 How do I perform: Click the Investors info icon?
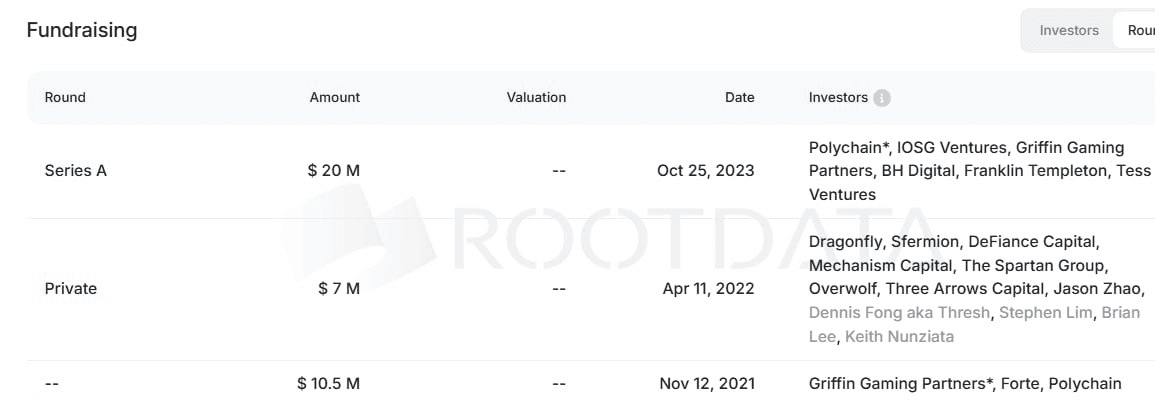(881, 98)
